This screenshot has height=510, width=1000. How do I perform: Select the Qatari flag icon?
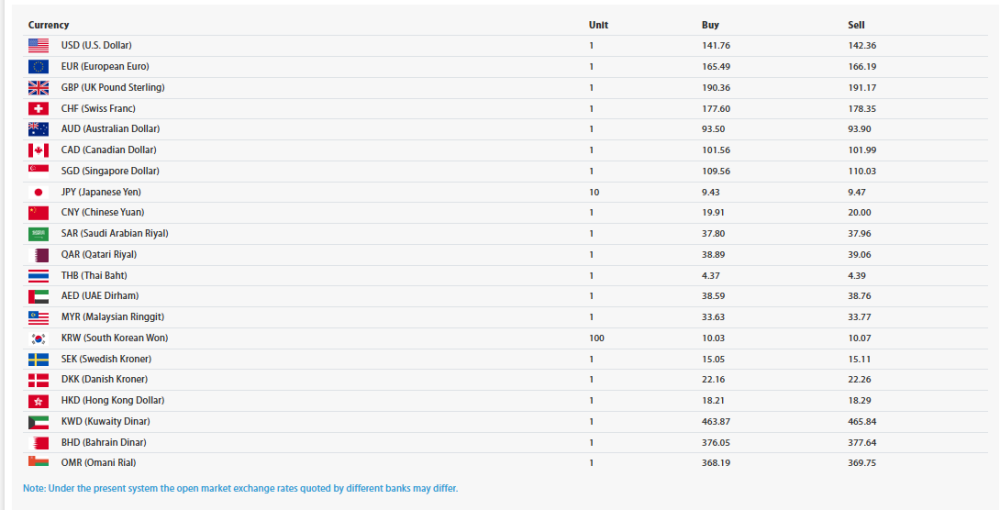click(38, 254)
